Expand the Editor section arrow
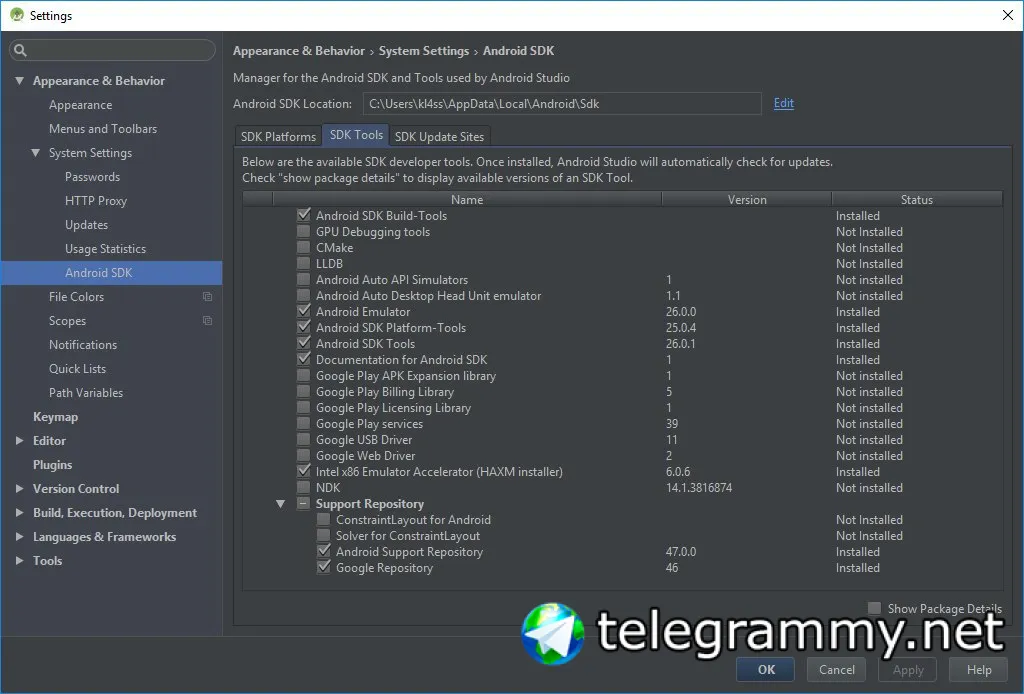The image size is (1024, 694). (x=20, y=441)
